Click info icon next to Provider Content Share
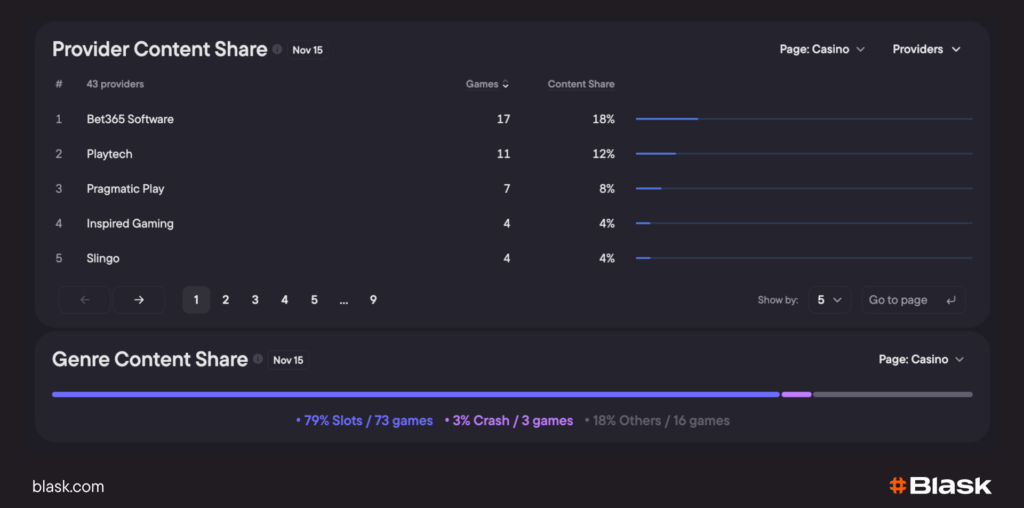The height and width of the screenshot is (508, 1024). click(277, 49)
